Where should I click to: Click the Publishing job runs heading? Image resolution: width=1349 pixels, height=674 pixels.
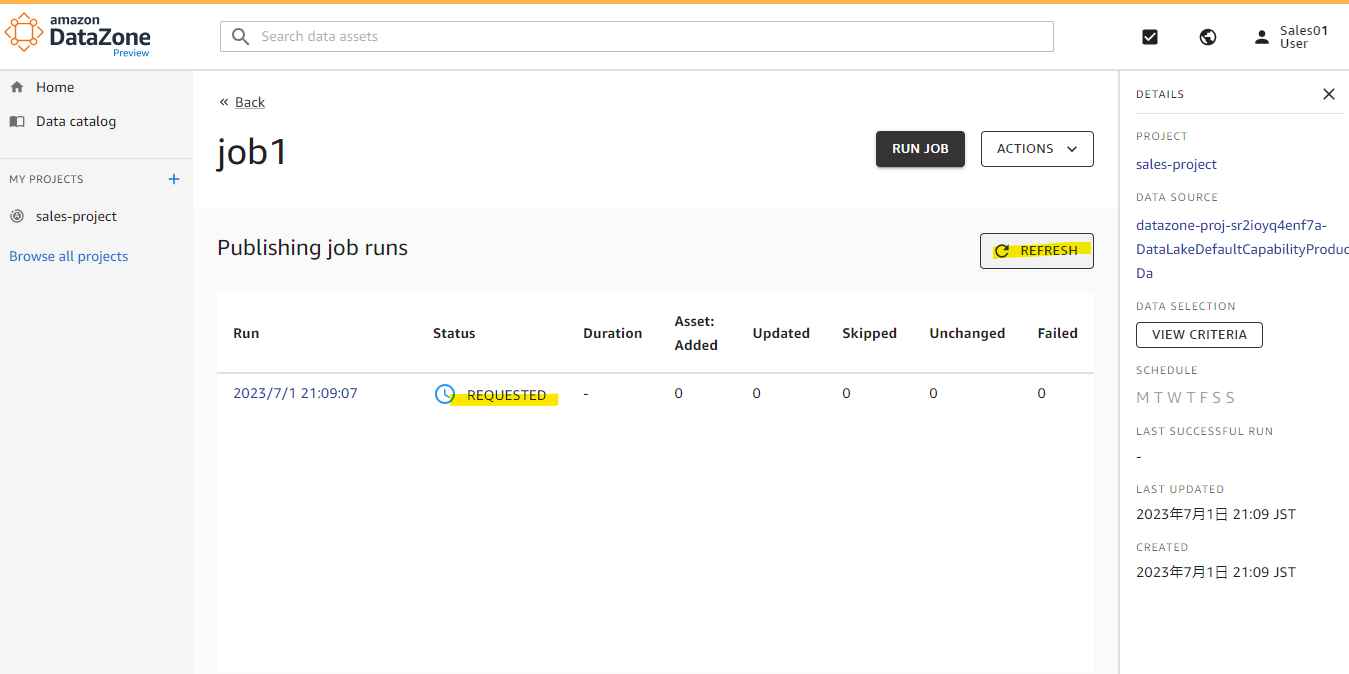(x=312, y=248)
